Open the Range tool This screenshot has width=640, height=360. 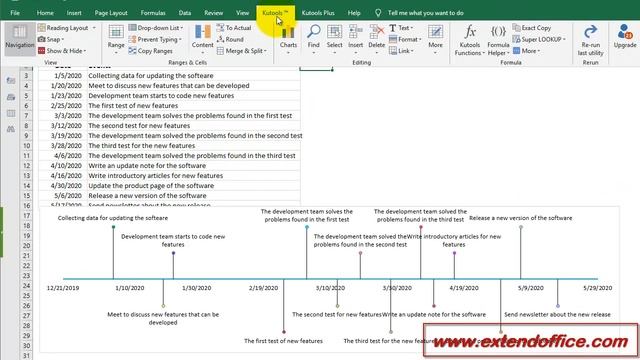(x=116, y=39)
